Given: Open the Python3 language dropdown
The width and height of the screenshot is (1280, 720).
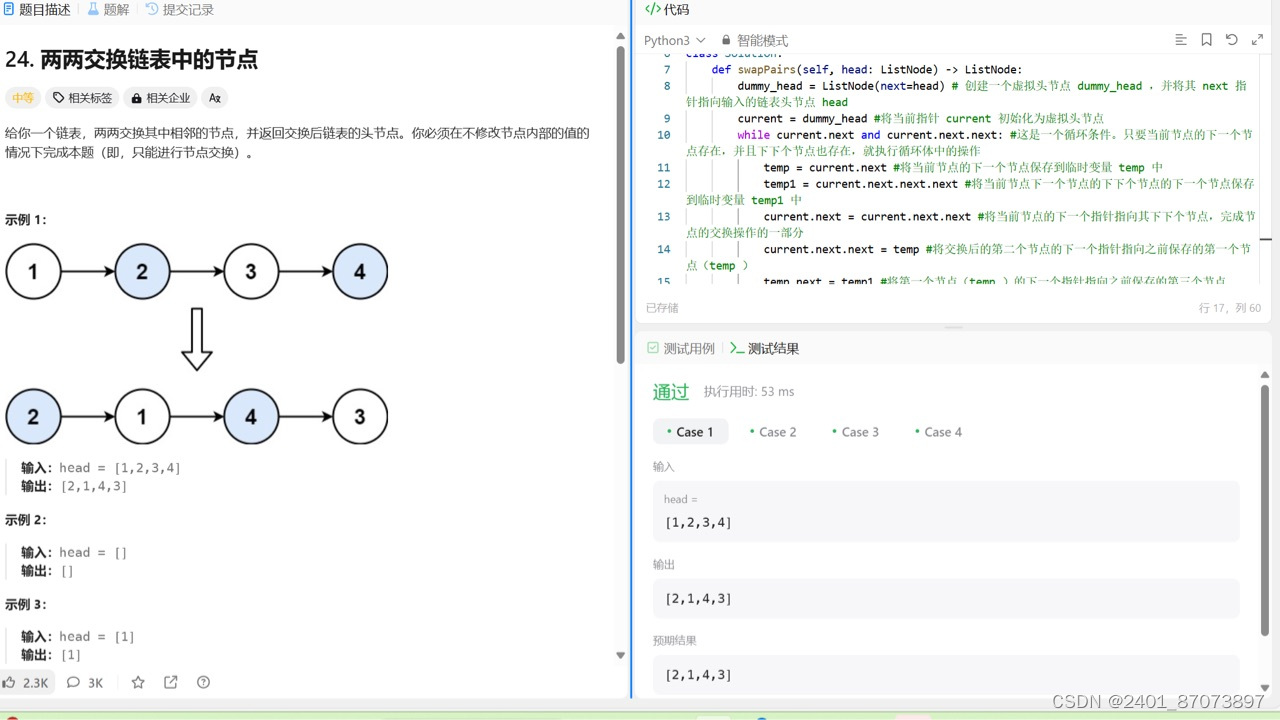Looking at the screenshot, I should coord(675,40).
